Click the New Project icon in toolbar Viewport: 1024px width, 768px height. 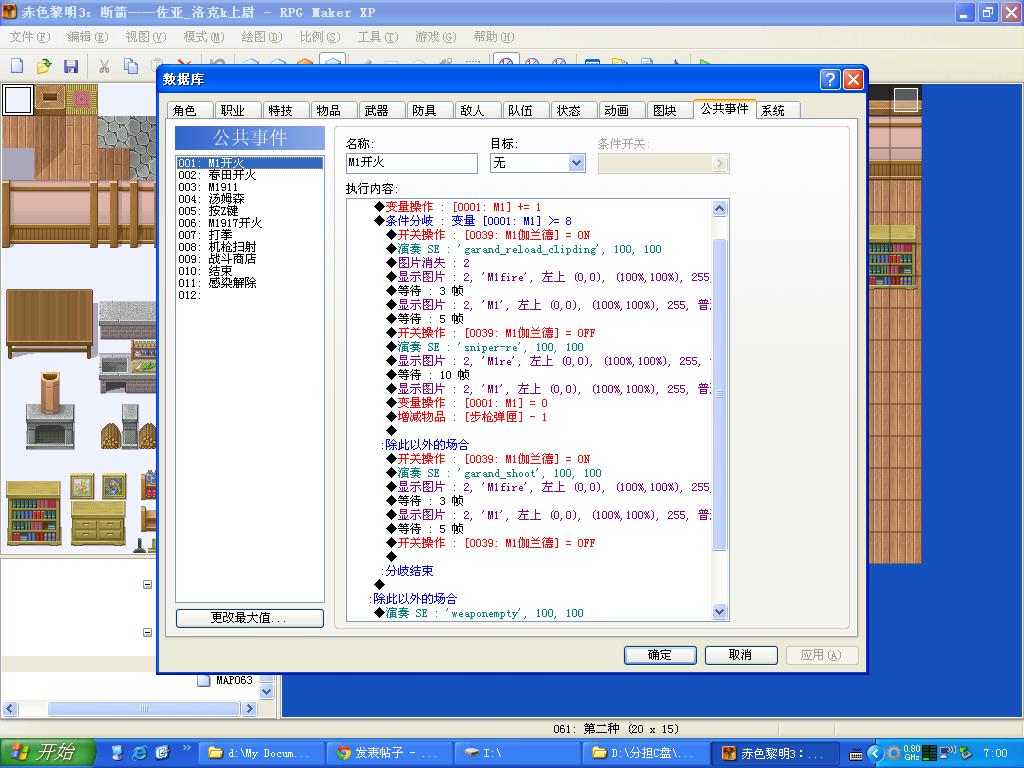click(18, 66)
